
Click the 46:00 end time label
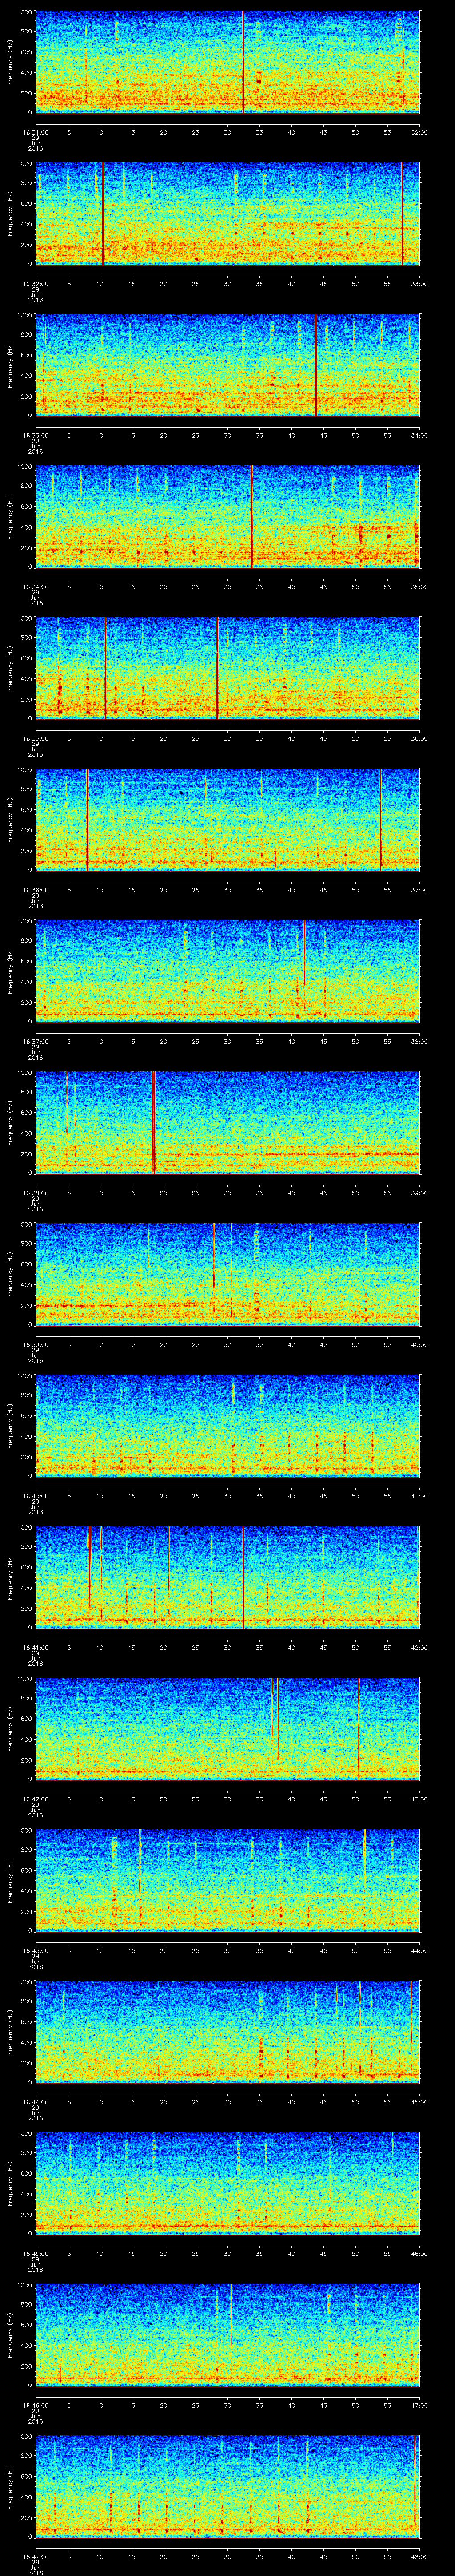[419, 2253]
